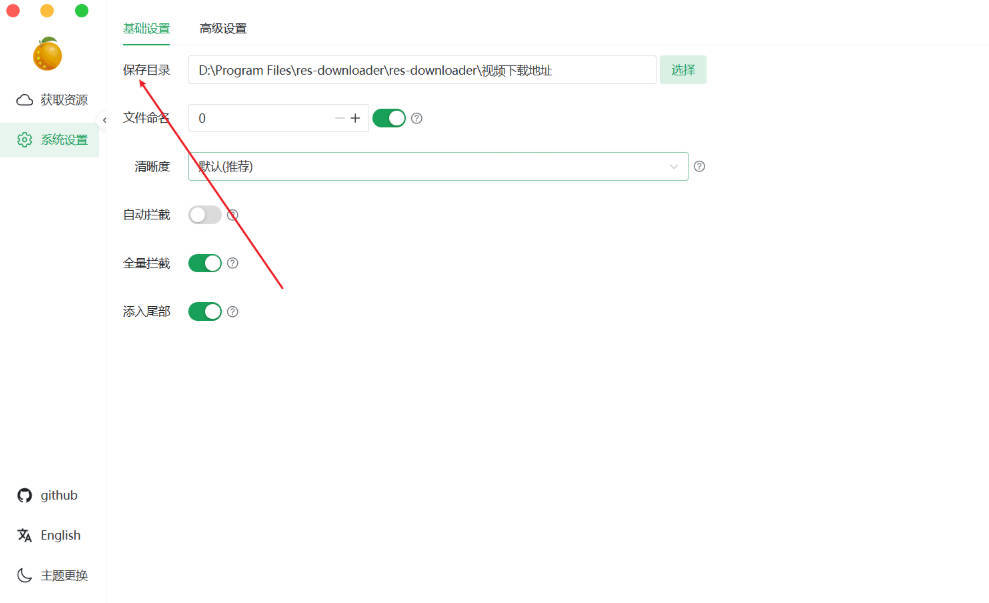Switch language using the translate icon
Screen dimensions: 989x603
(23, 535)
